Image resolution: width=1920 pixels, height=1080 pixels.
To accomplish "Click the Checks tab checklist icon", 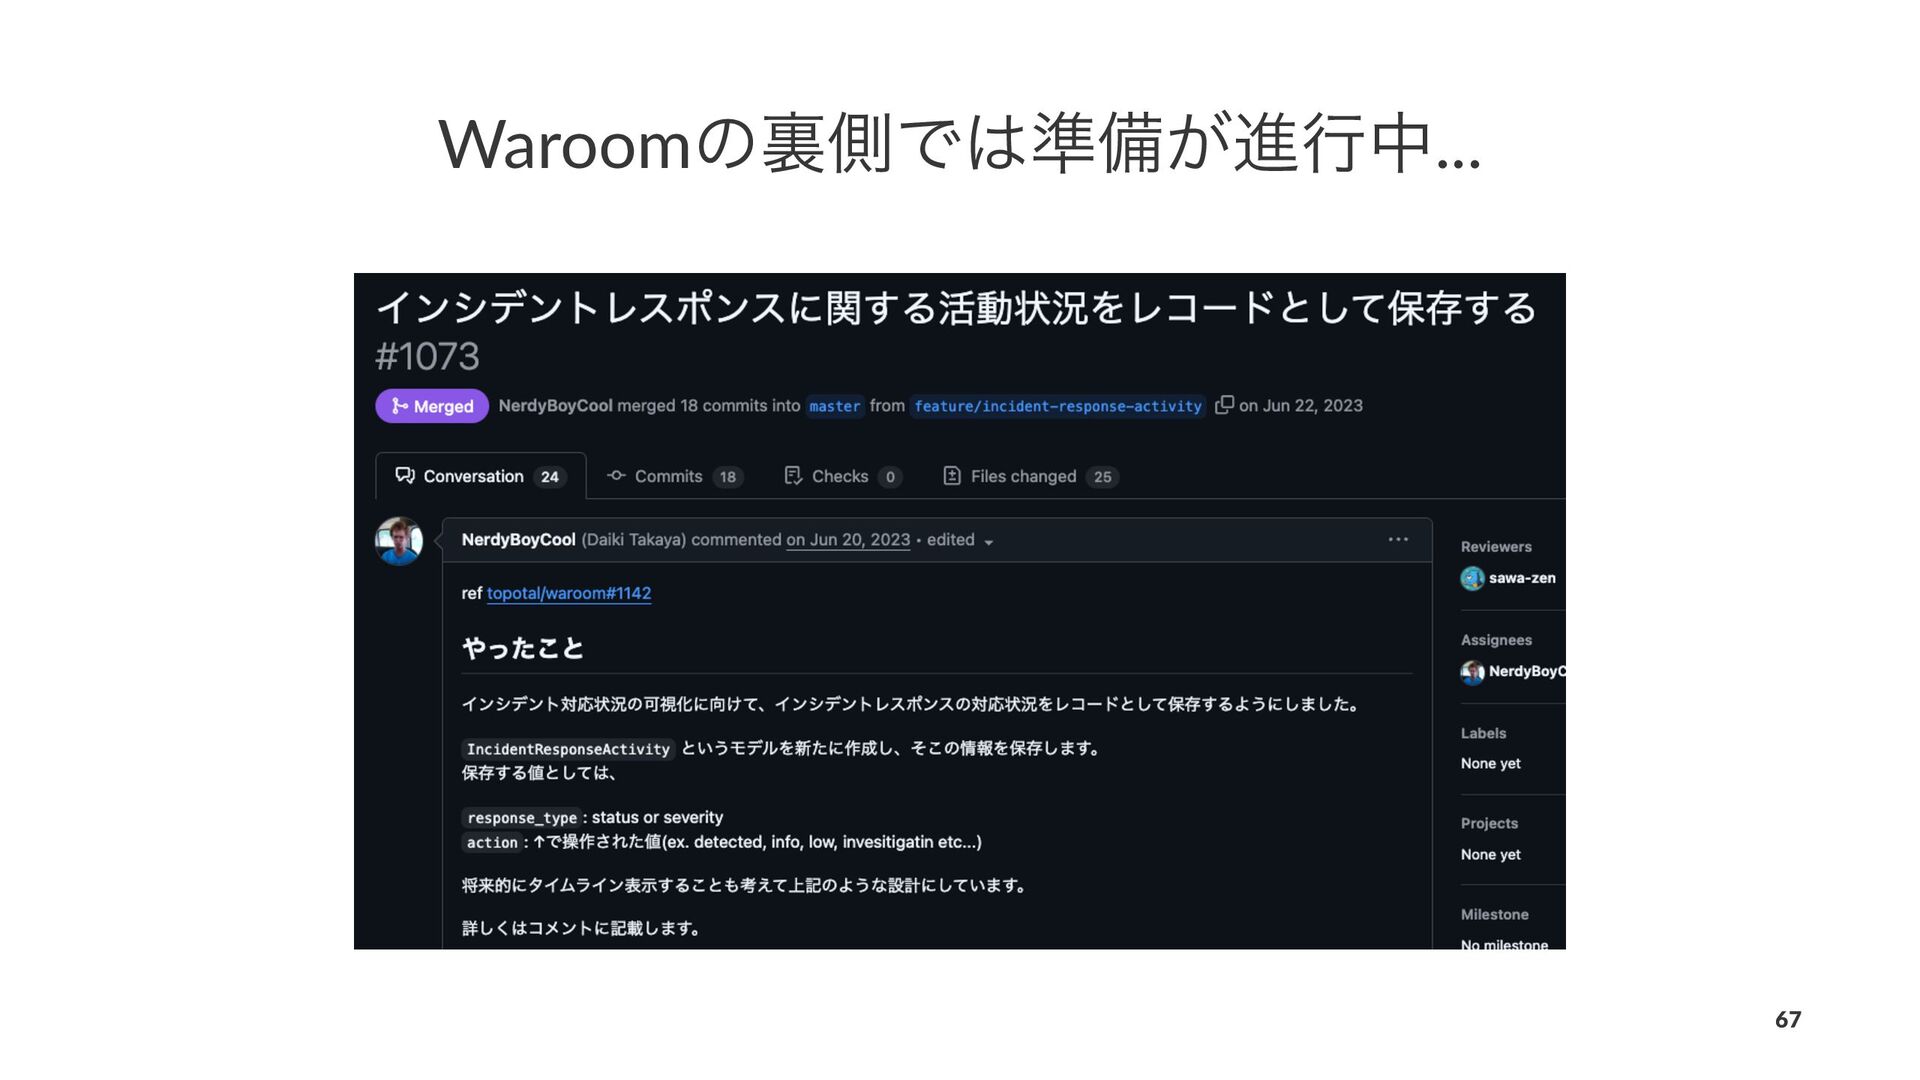I will [793, 476].
